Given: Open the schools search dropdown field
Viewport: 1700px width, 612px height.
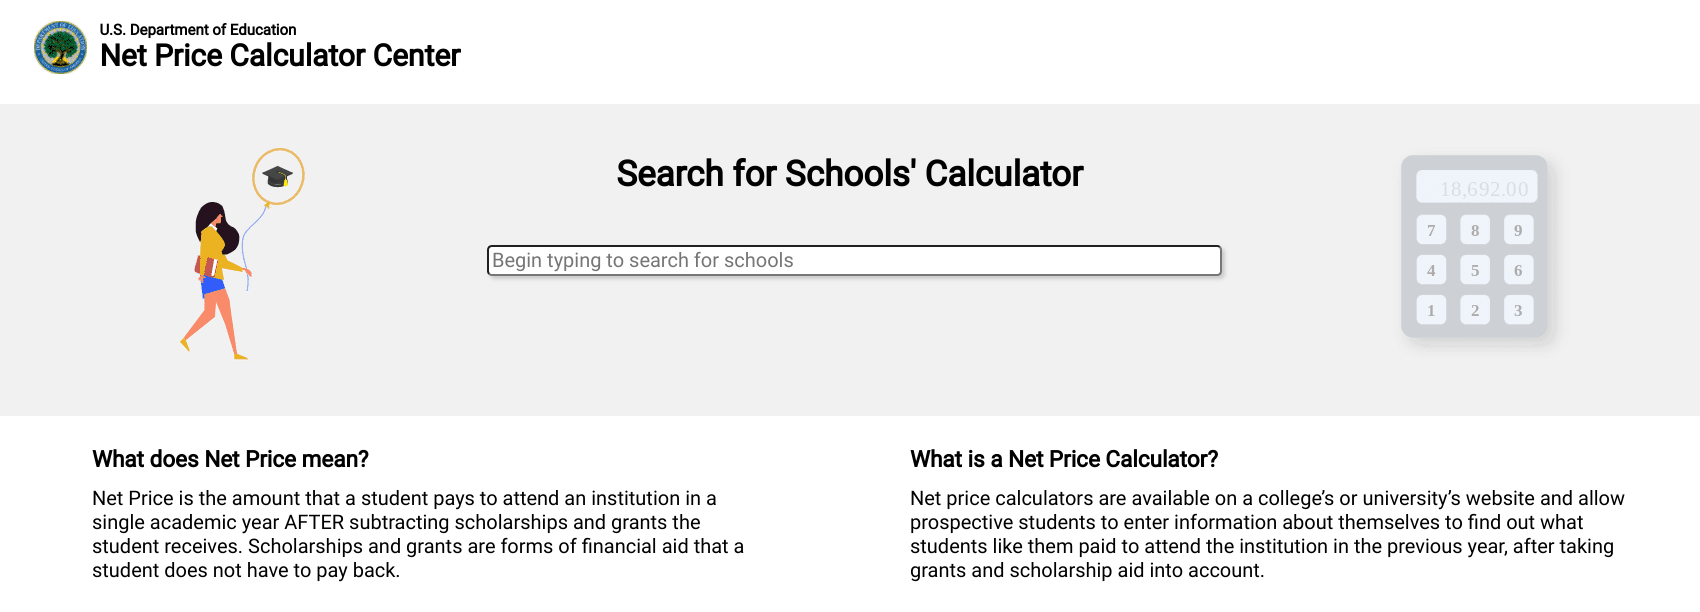Looking at the screenshot, I should click(853, 259).
